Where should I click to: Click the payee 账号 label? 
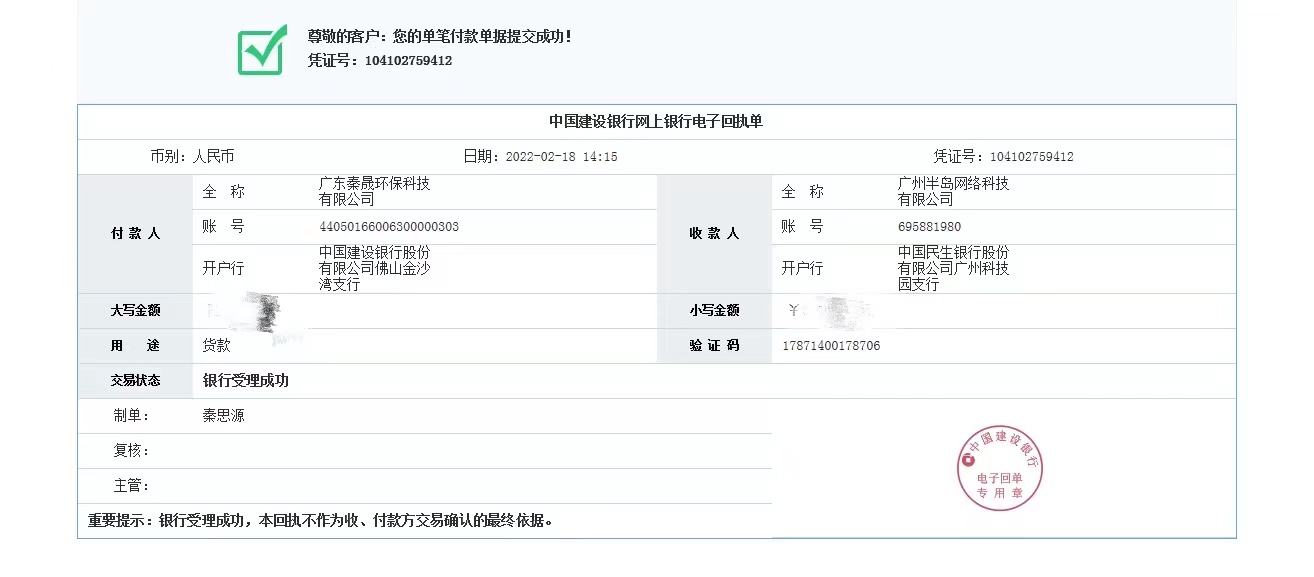(x=803, y=227)
